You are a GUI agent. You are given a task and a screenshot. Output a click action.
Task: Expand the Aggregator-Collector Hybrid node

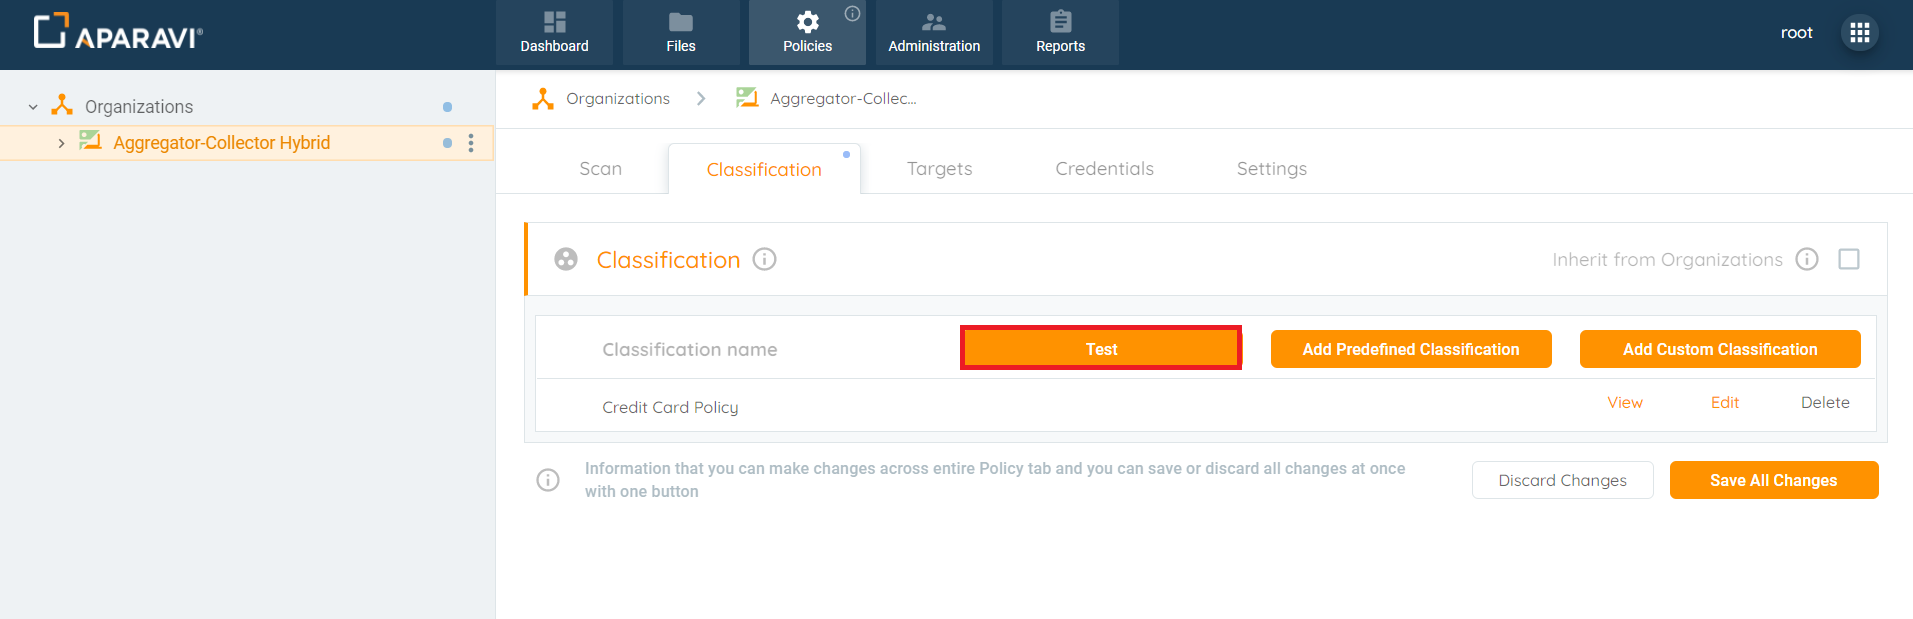(61, 142)
